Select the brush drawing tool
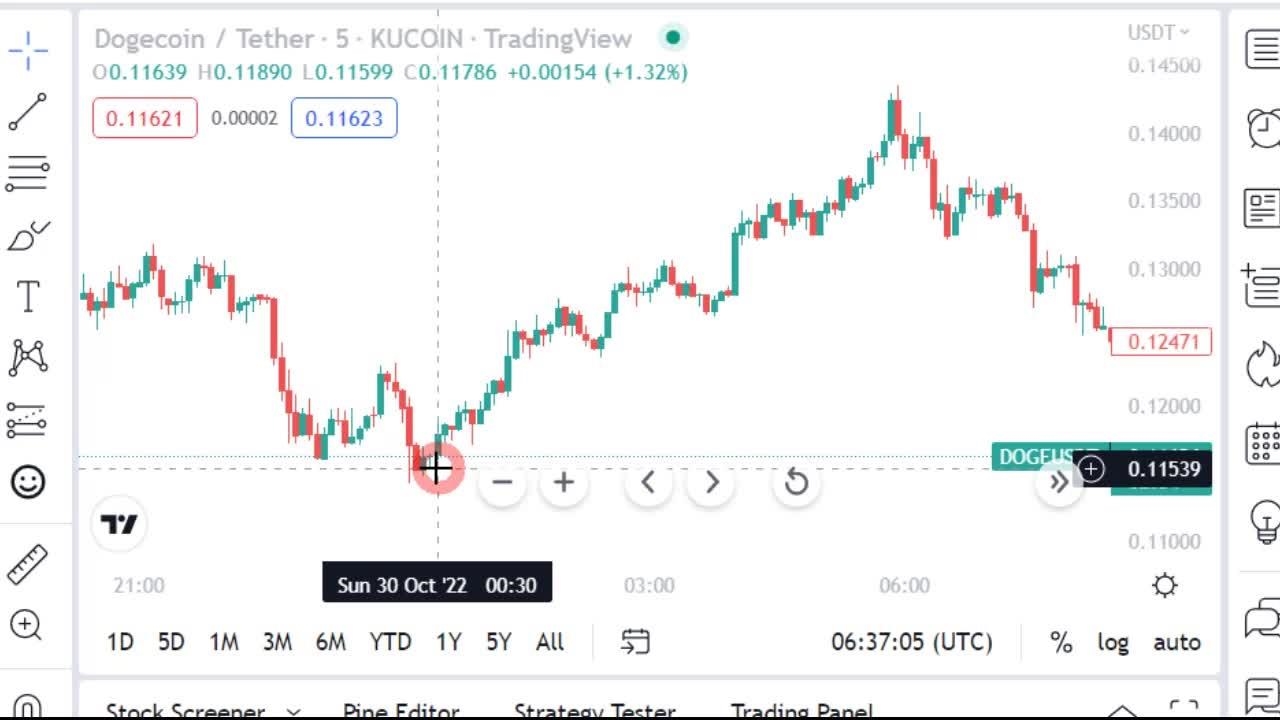The width and height of the screenshot is (1280, 720). click(28, 237)
